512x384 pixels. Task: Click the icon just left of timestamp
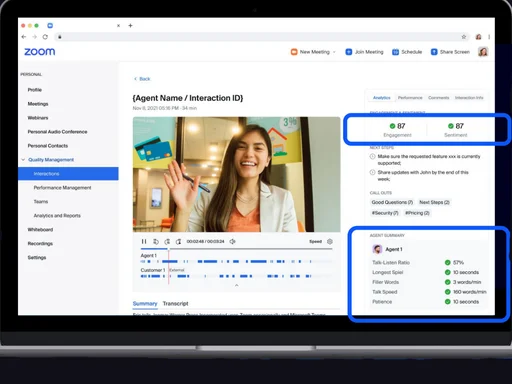click(179, 241)
